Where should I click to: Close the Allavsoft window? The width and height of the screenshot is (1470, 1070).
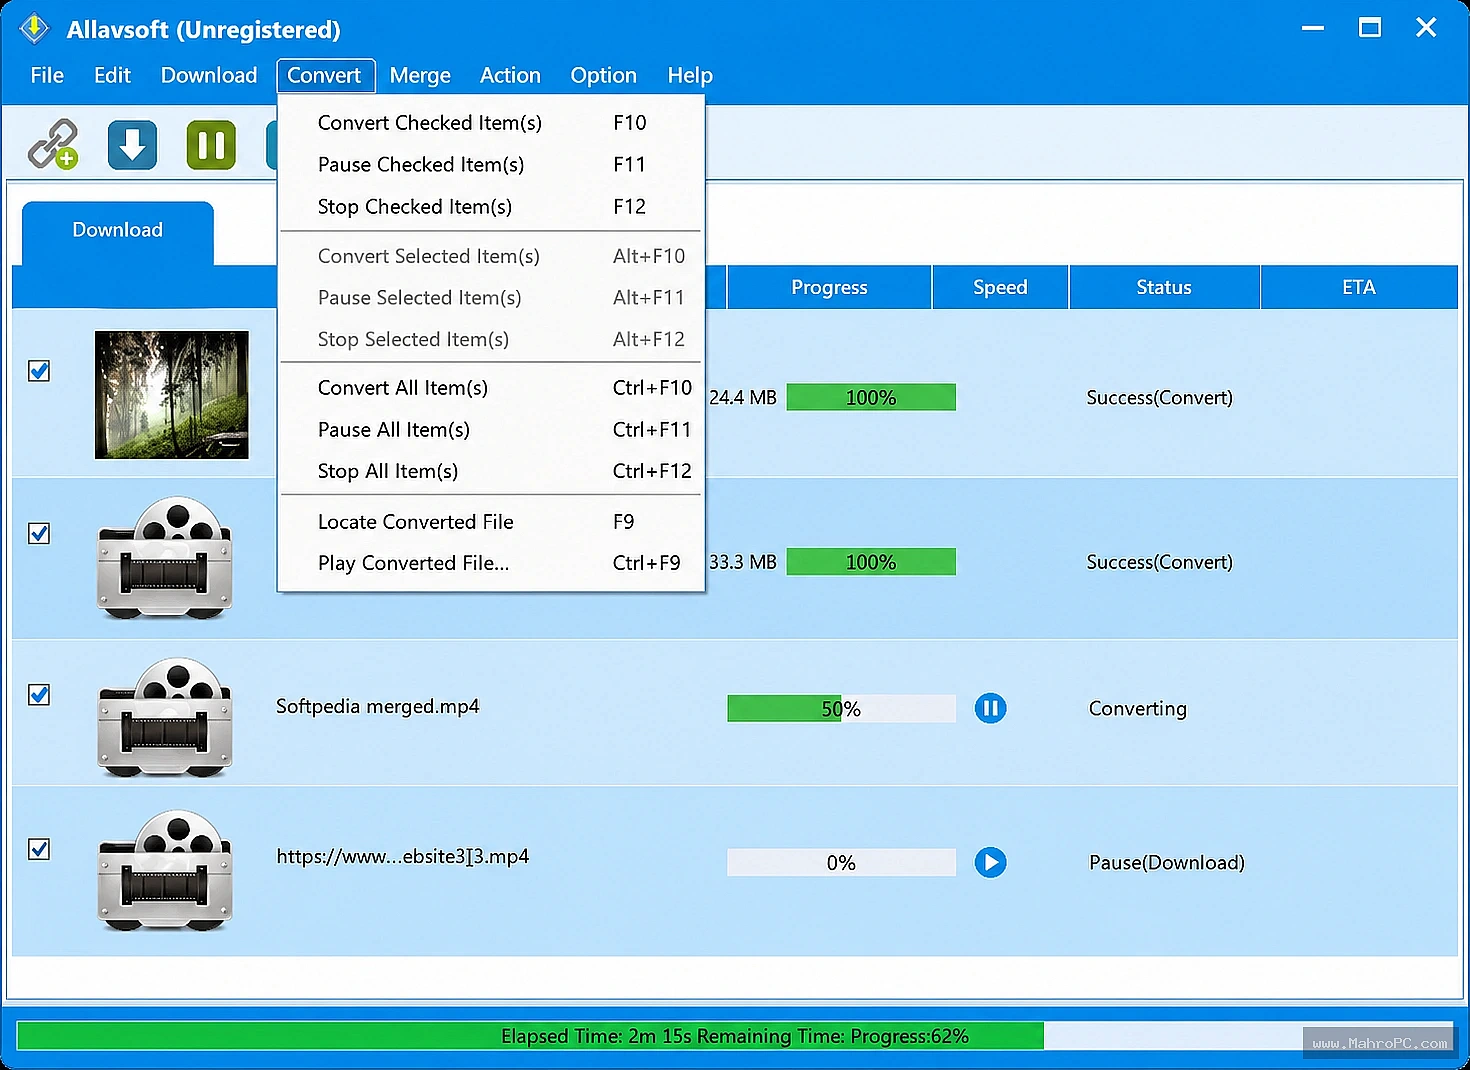[1426, 28]
